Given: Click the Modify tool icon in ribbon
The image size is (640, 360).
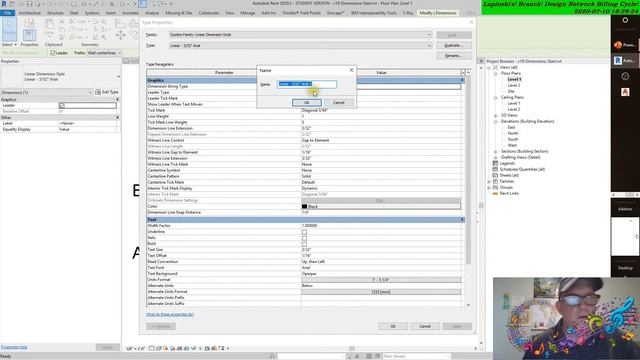Looking at the screenshot, I should tap(9, 29).
